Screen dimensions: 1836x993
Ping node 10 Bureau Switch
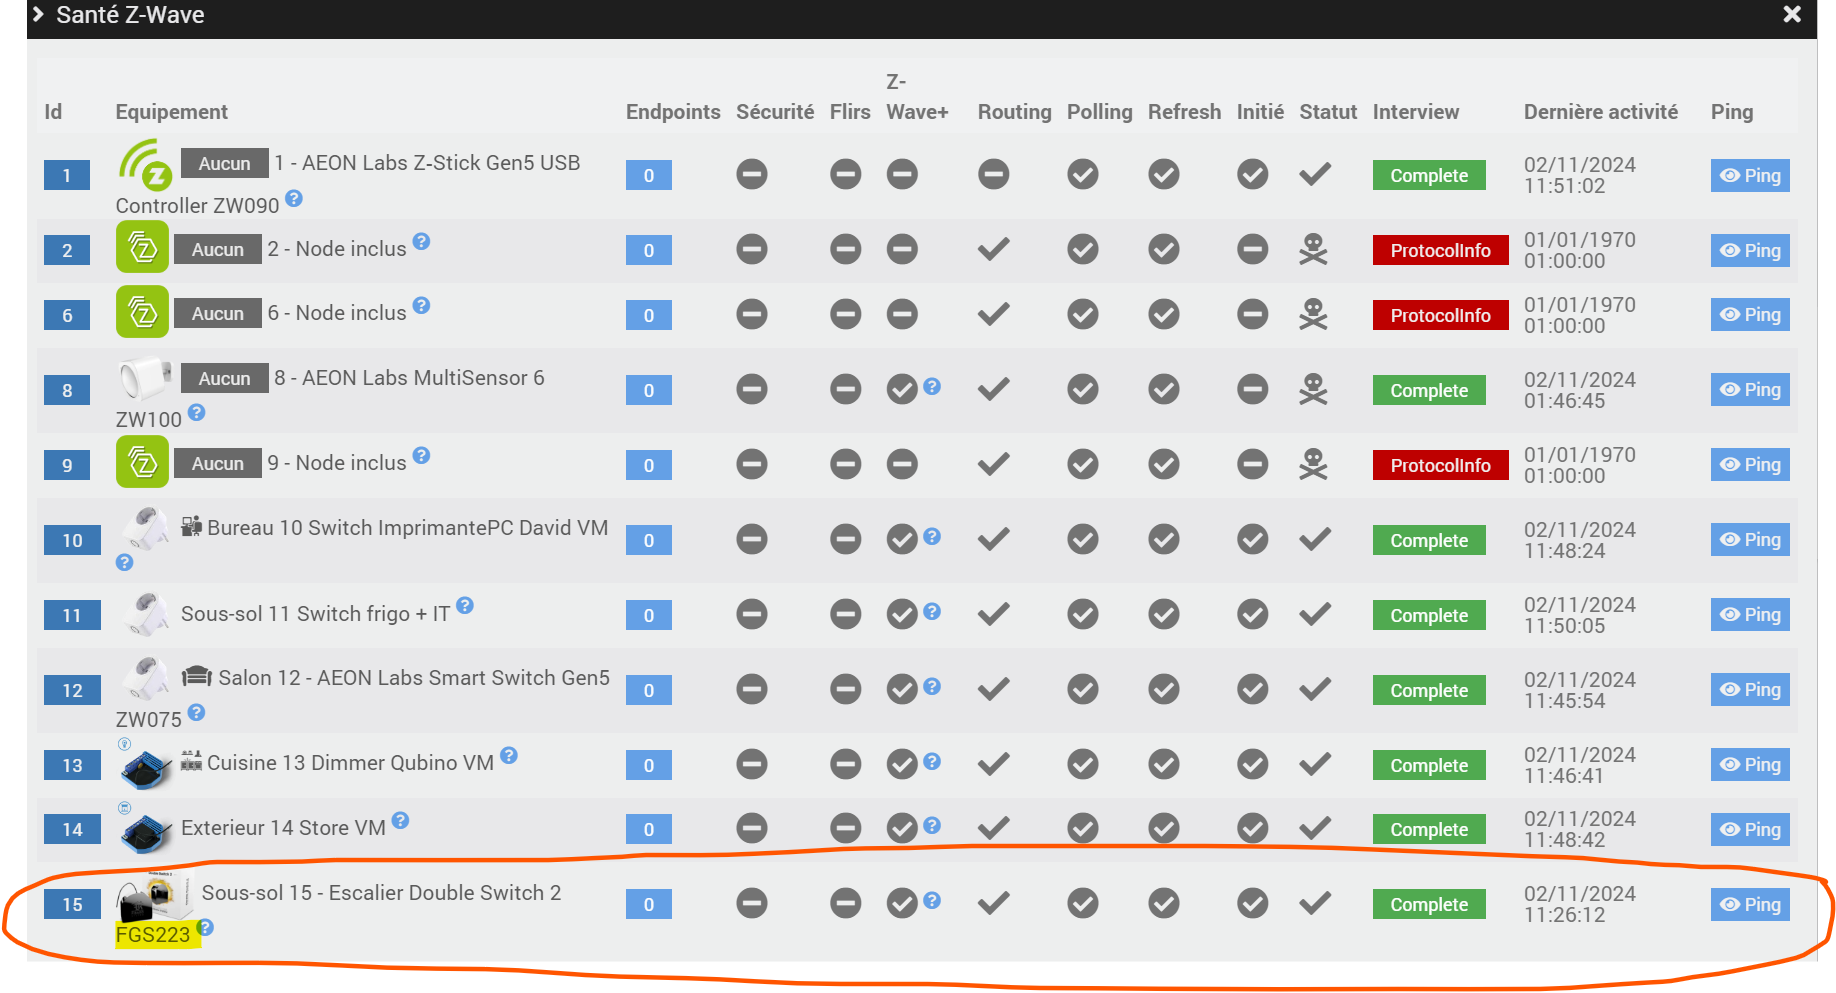click(x=1750, y=540)
